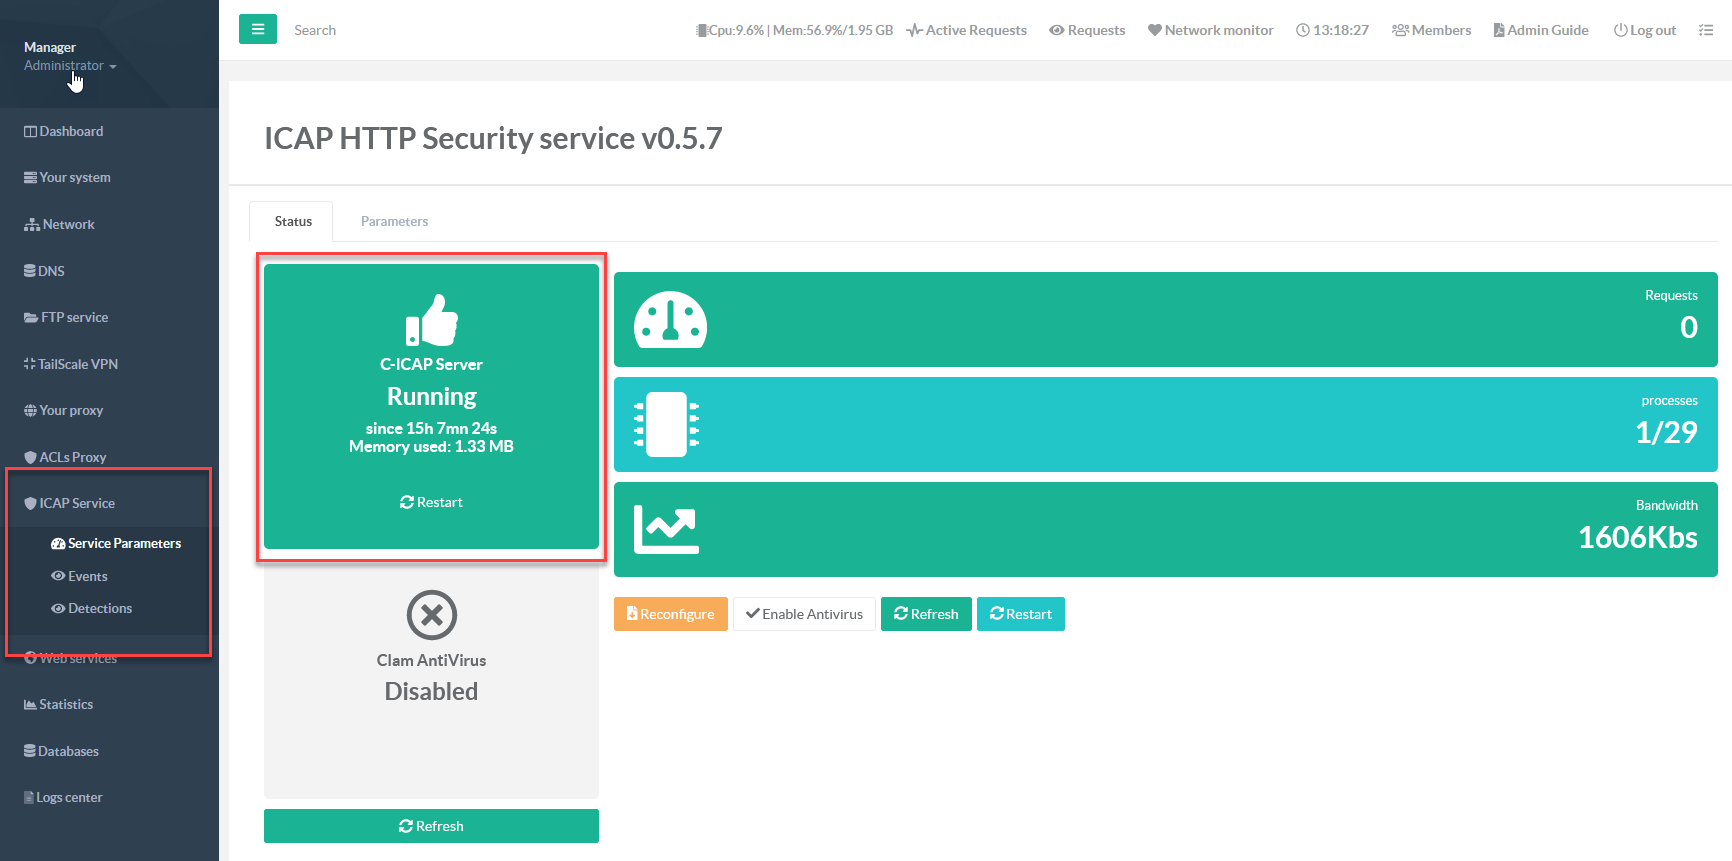Open the Events eye item in sidebar

[x=79, y=576]
